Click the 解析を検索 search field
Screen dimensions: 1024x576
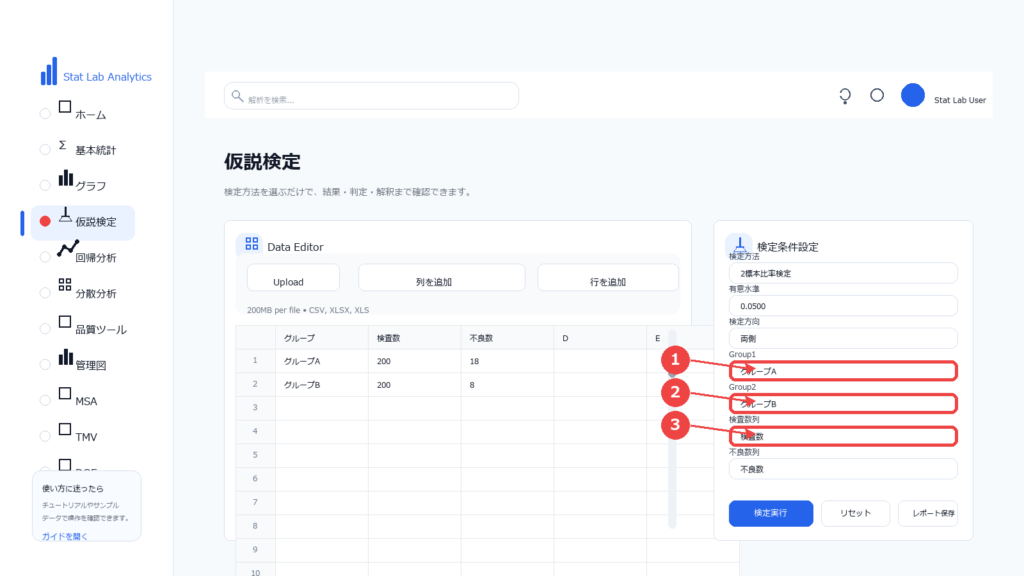point(371,96)
